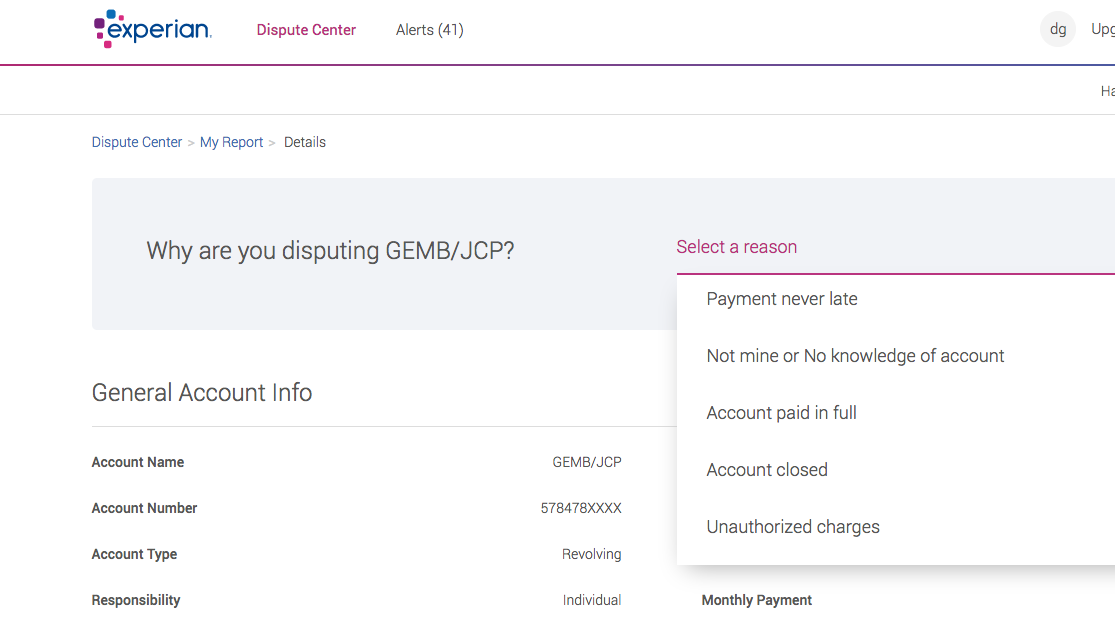The width and height of the screenshot is (1115, 618).
Task: Click the Revolving account type value
Action: tap(591, 554)
